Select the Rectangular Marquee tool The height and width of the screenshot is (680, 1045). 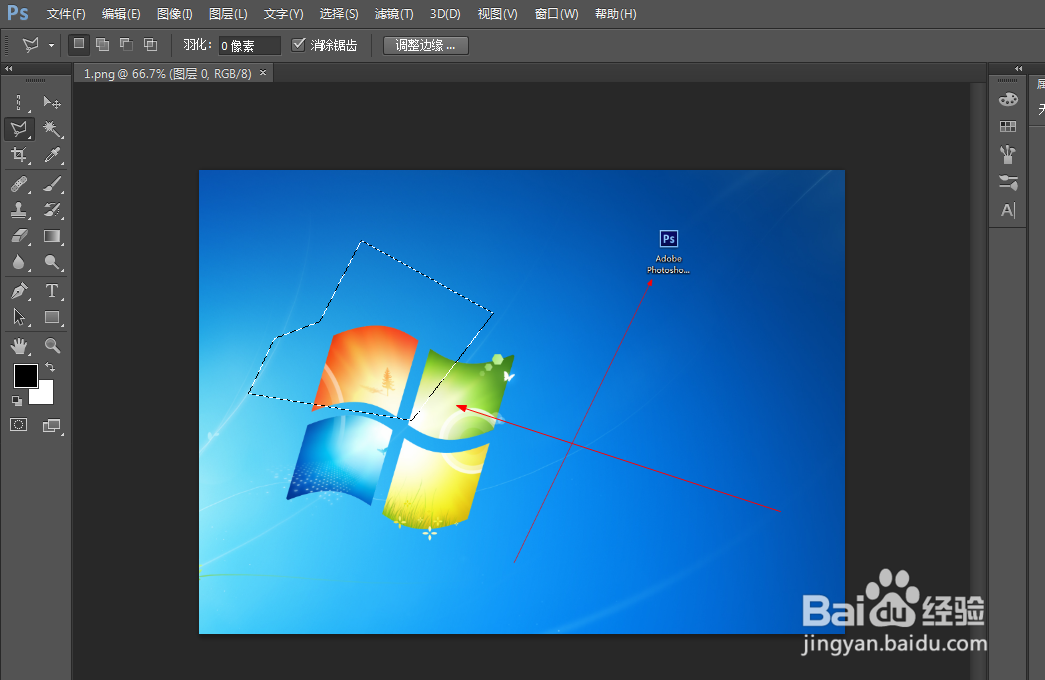(x=19, y=102)
